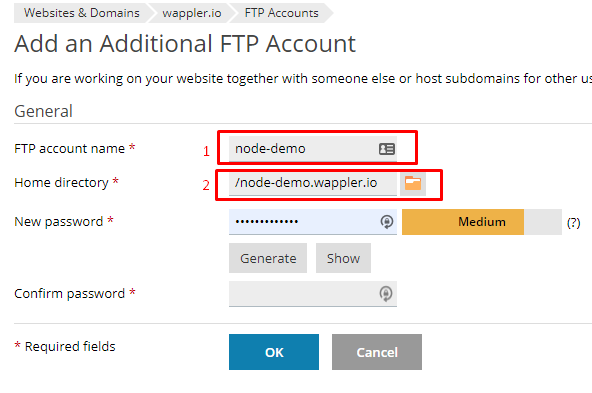Generate a new password

[268, 258]
